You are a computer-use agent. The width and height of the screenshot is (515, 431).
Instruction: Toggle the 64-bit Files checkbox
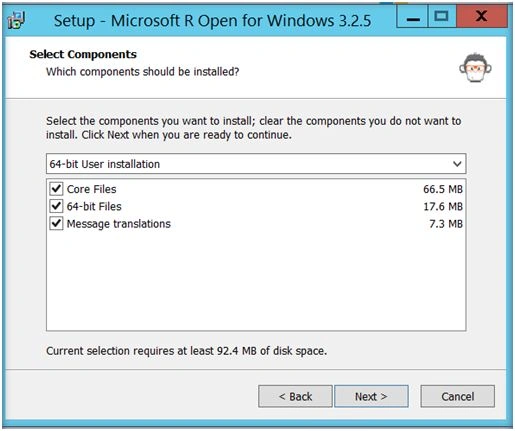coord(56,206)
